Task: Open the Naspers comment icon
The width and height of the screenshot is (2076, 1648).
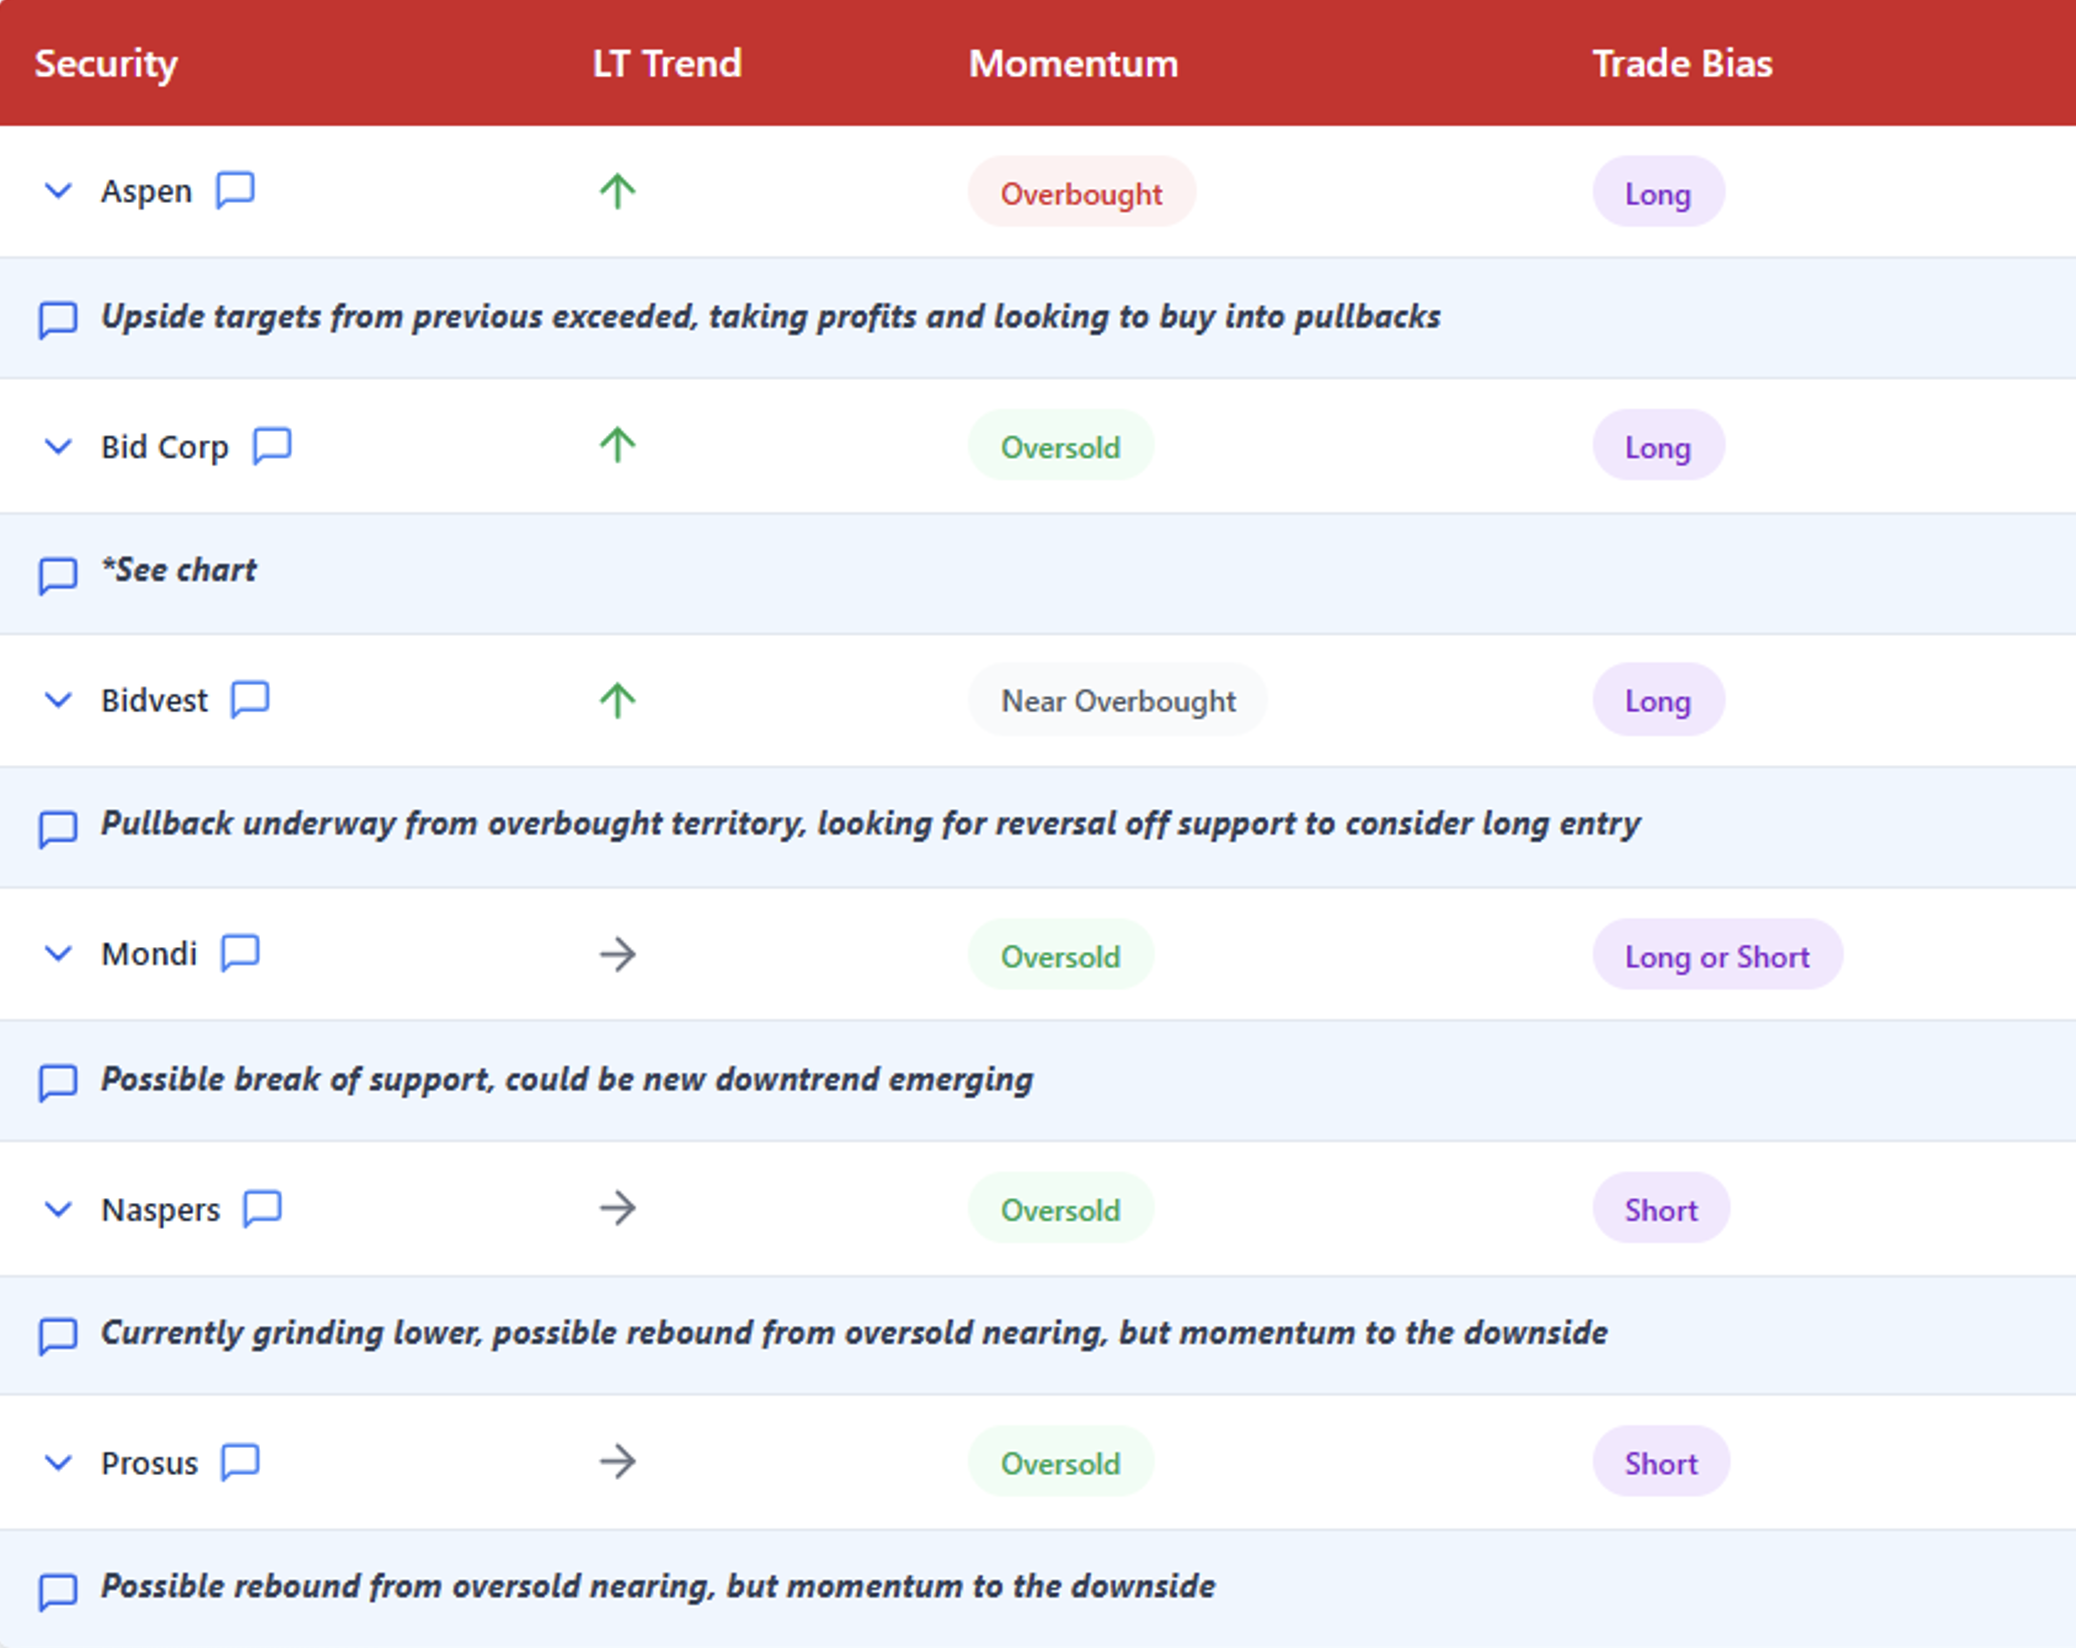Action: (x=263, y=1208)
